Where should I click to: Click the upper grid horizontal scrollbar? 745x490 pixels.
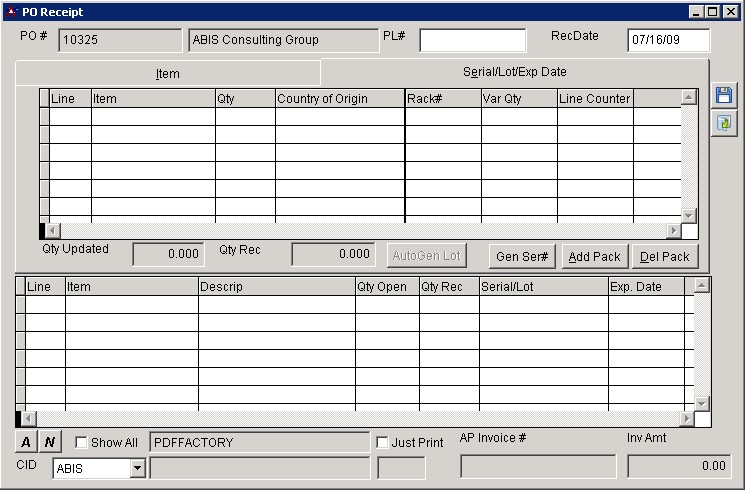(x=360, y=230)
